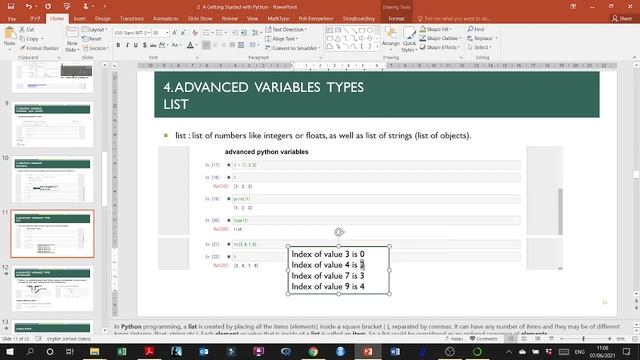Image resolution: width=640 pixels, height=360 pixels.
Task: Open Shape Outline options
Action: coord(441,38)
